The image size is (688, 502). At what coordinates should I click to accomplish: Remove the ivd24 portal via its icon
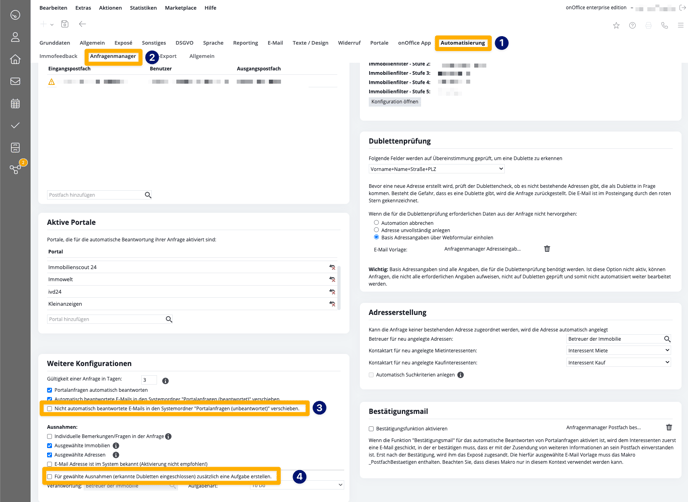(332, 291)
